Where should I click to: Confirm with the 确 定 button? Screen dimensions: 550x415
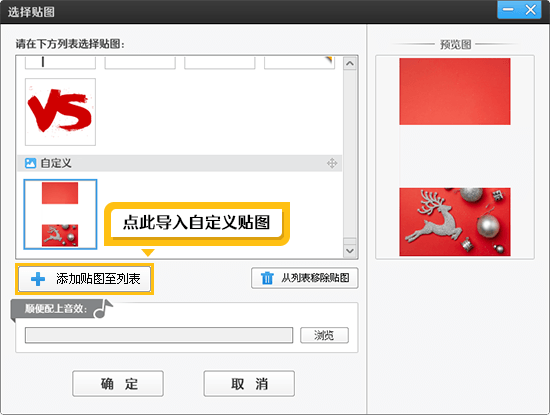point(118,383)
